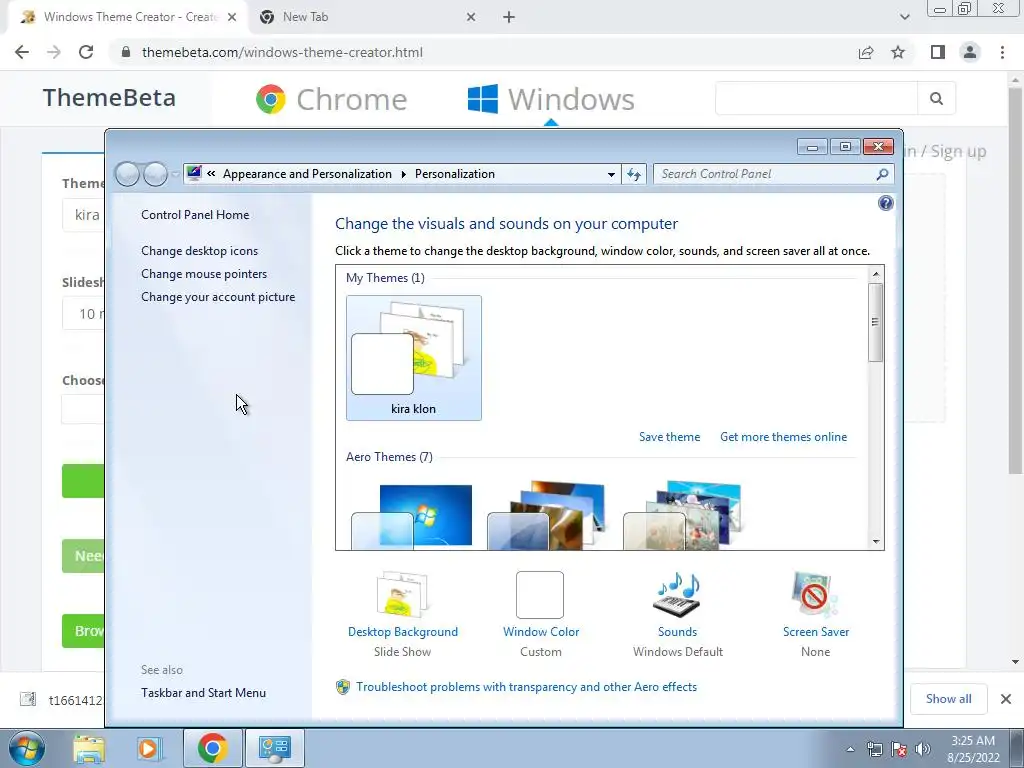Click Get more themes online link
The image size is (1024, 768).
[x=784, y=437]
